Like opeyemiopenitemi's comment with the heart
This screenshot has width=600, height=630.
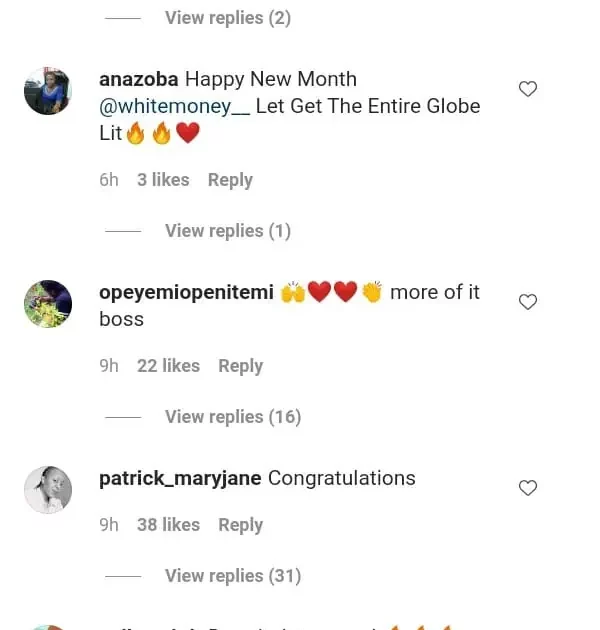click(528, 302)
